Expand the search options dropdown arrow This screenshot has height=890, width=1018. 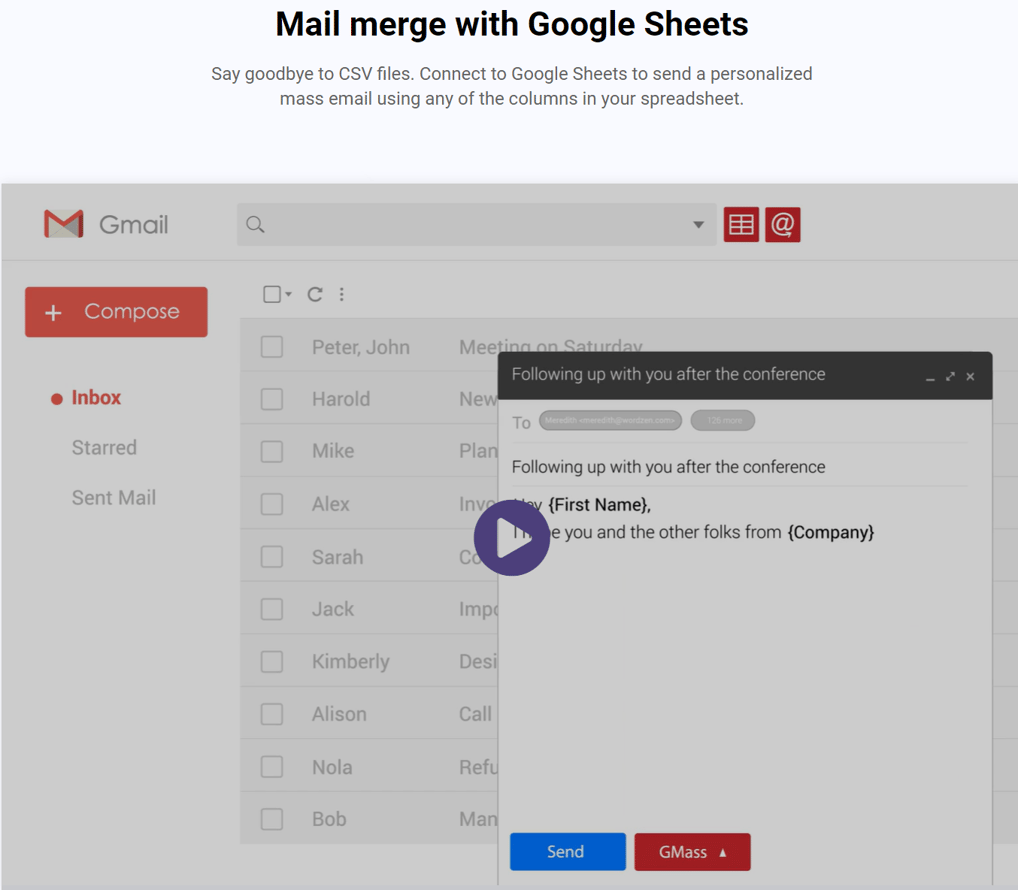pyautogui.click(x=699, y=225)
